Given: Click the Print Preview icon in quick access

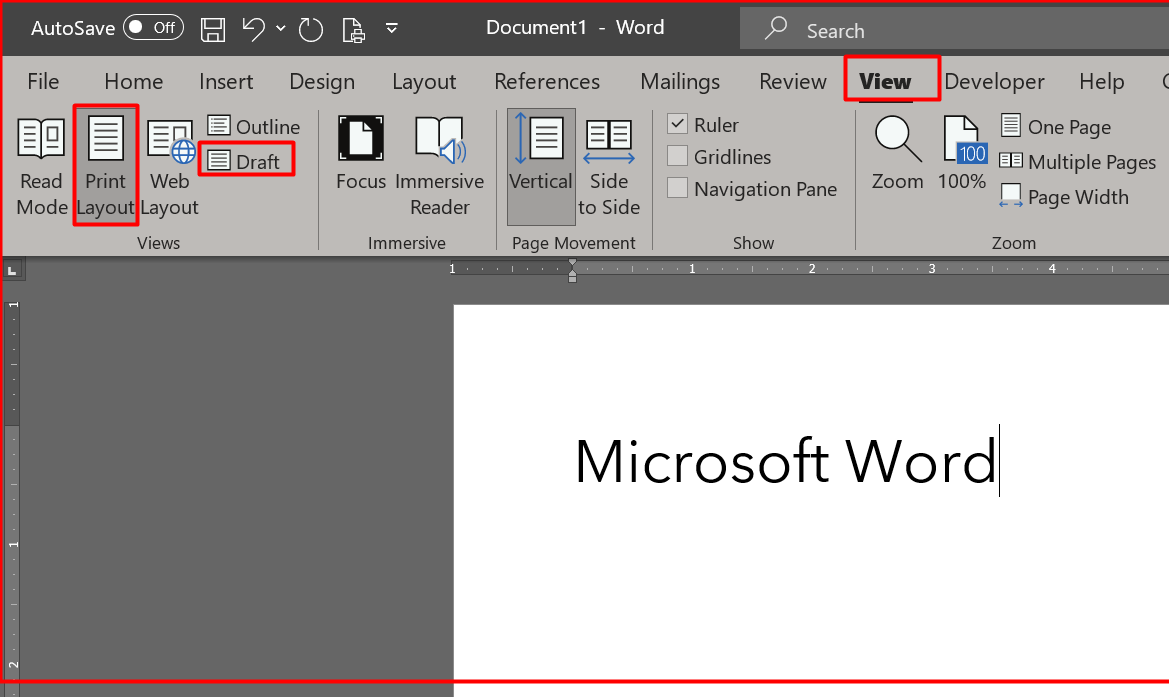Looking at the screenshot, I should (x=353, y=30).
